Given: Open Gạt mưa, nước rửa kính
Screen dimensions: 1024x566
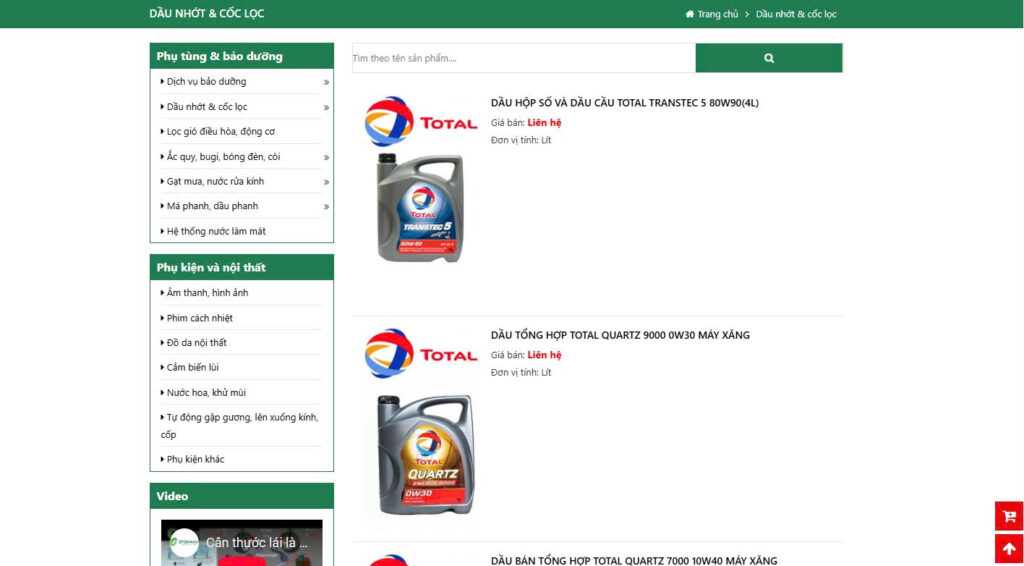Looking at the screenshot, I should click(216, 181).
